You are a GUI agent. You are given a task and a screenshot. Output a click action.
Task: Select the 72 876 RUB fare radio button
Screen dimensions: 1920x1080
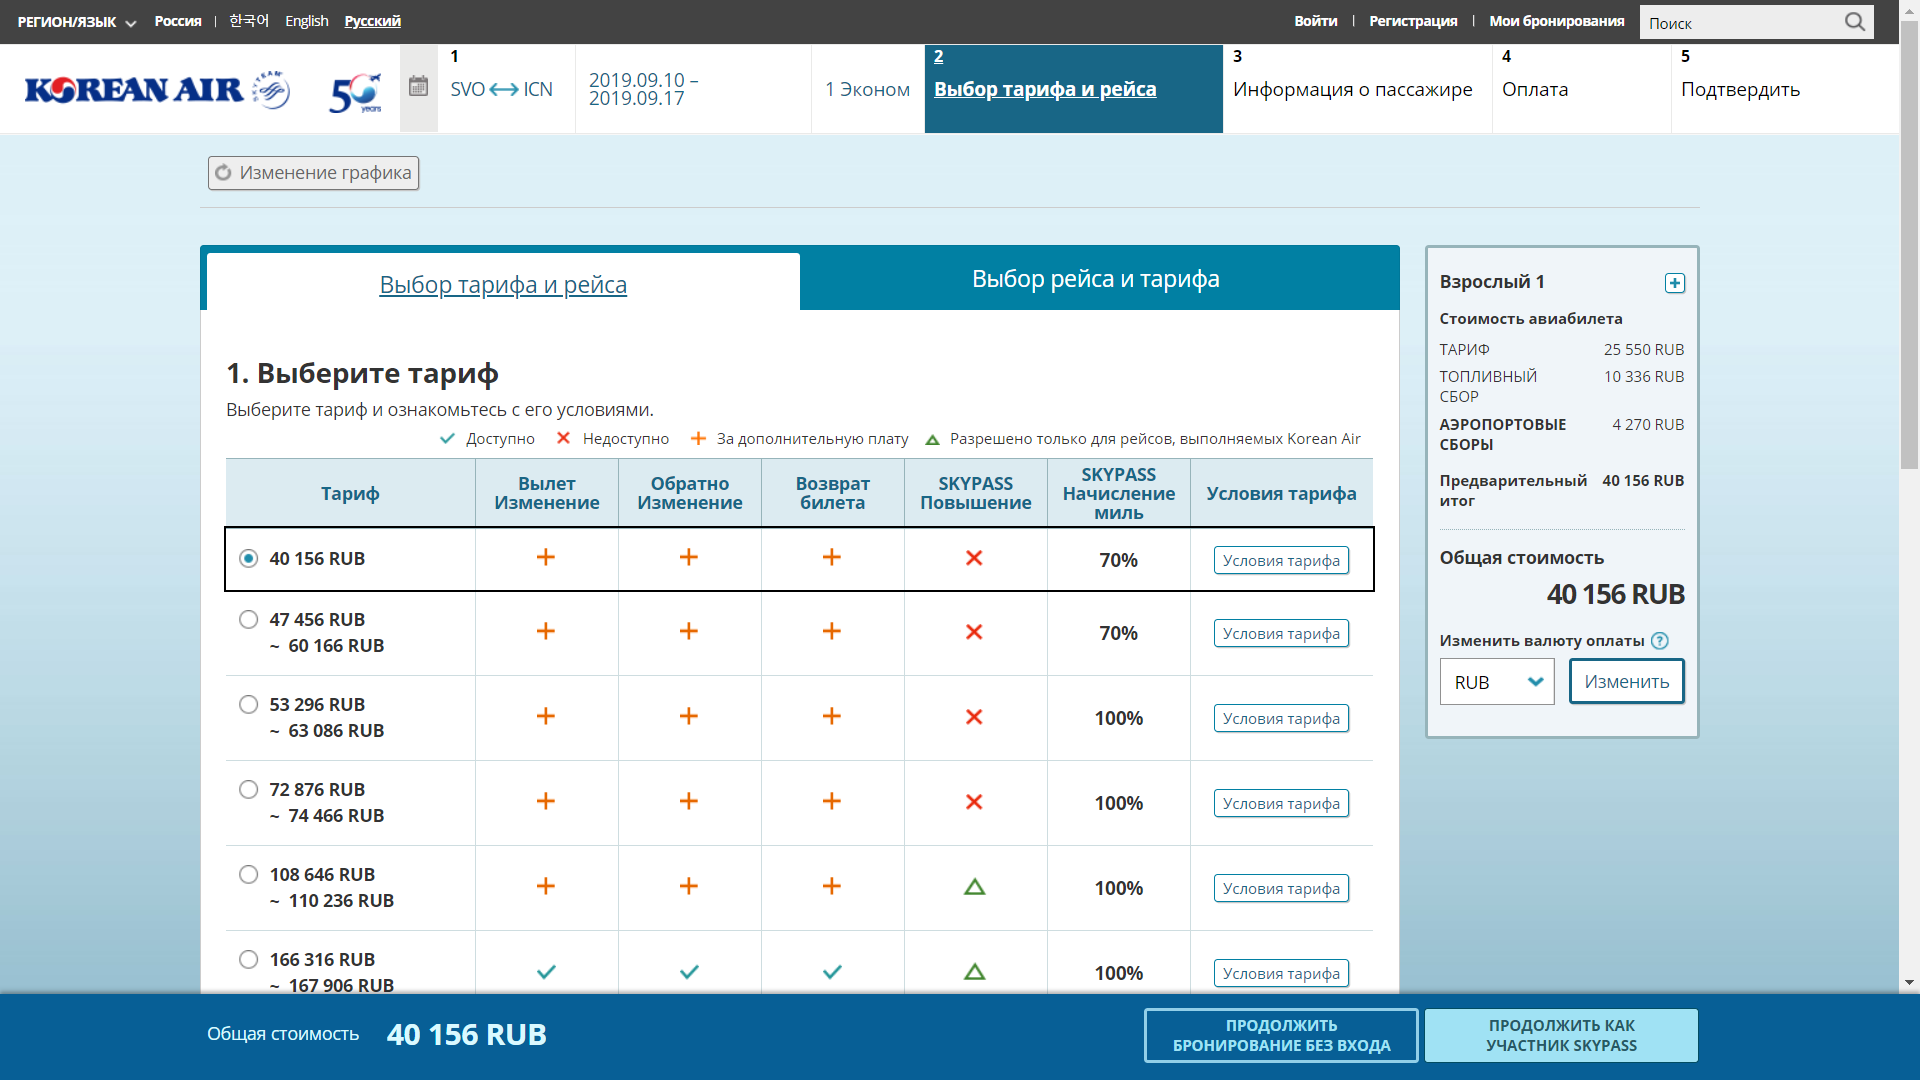coord(249,789)
